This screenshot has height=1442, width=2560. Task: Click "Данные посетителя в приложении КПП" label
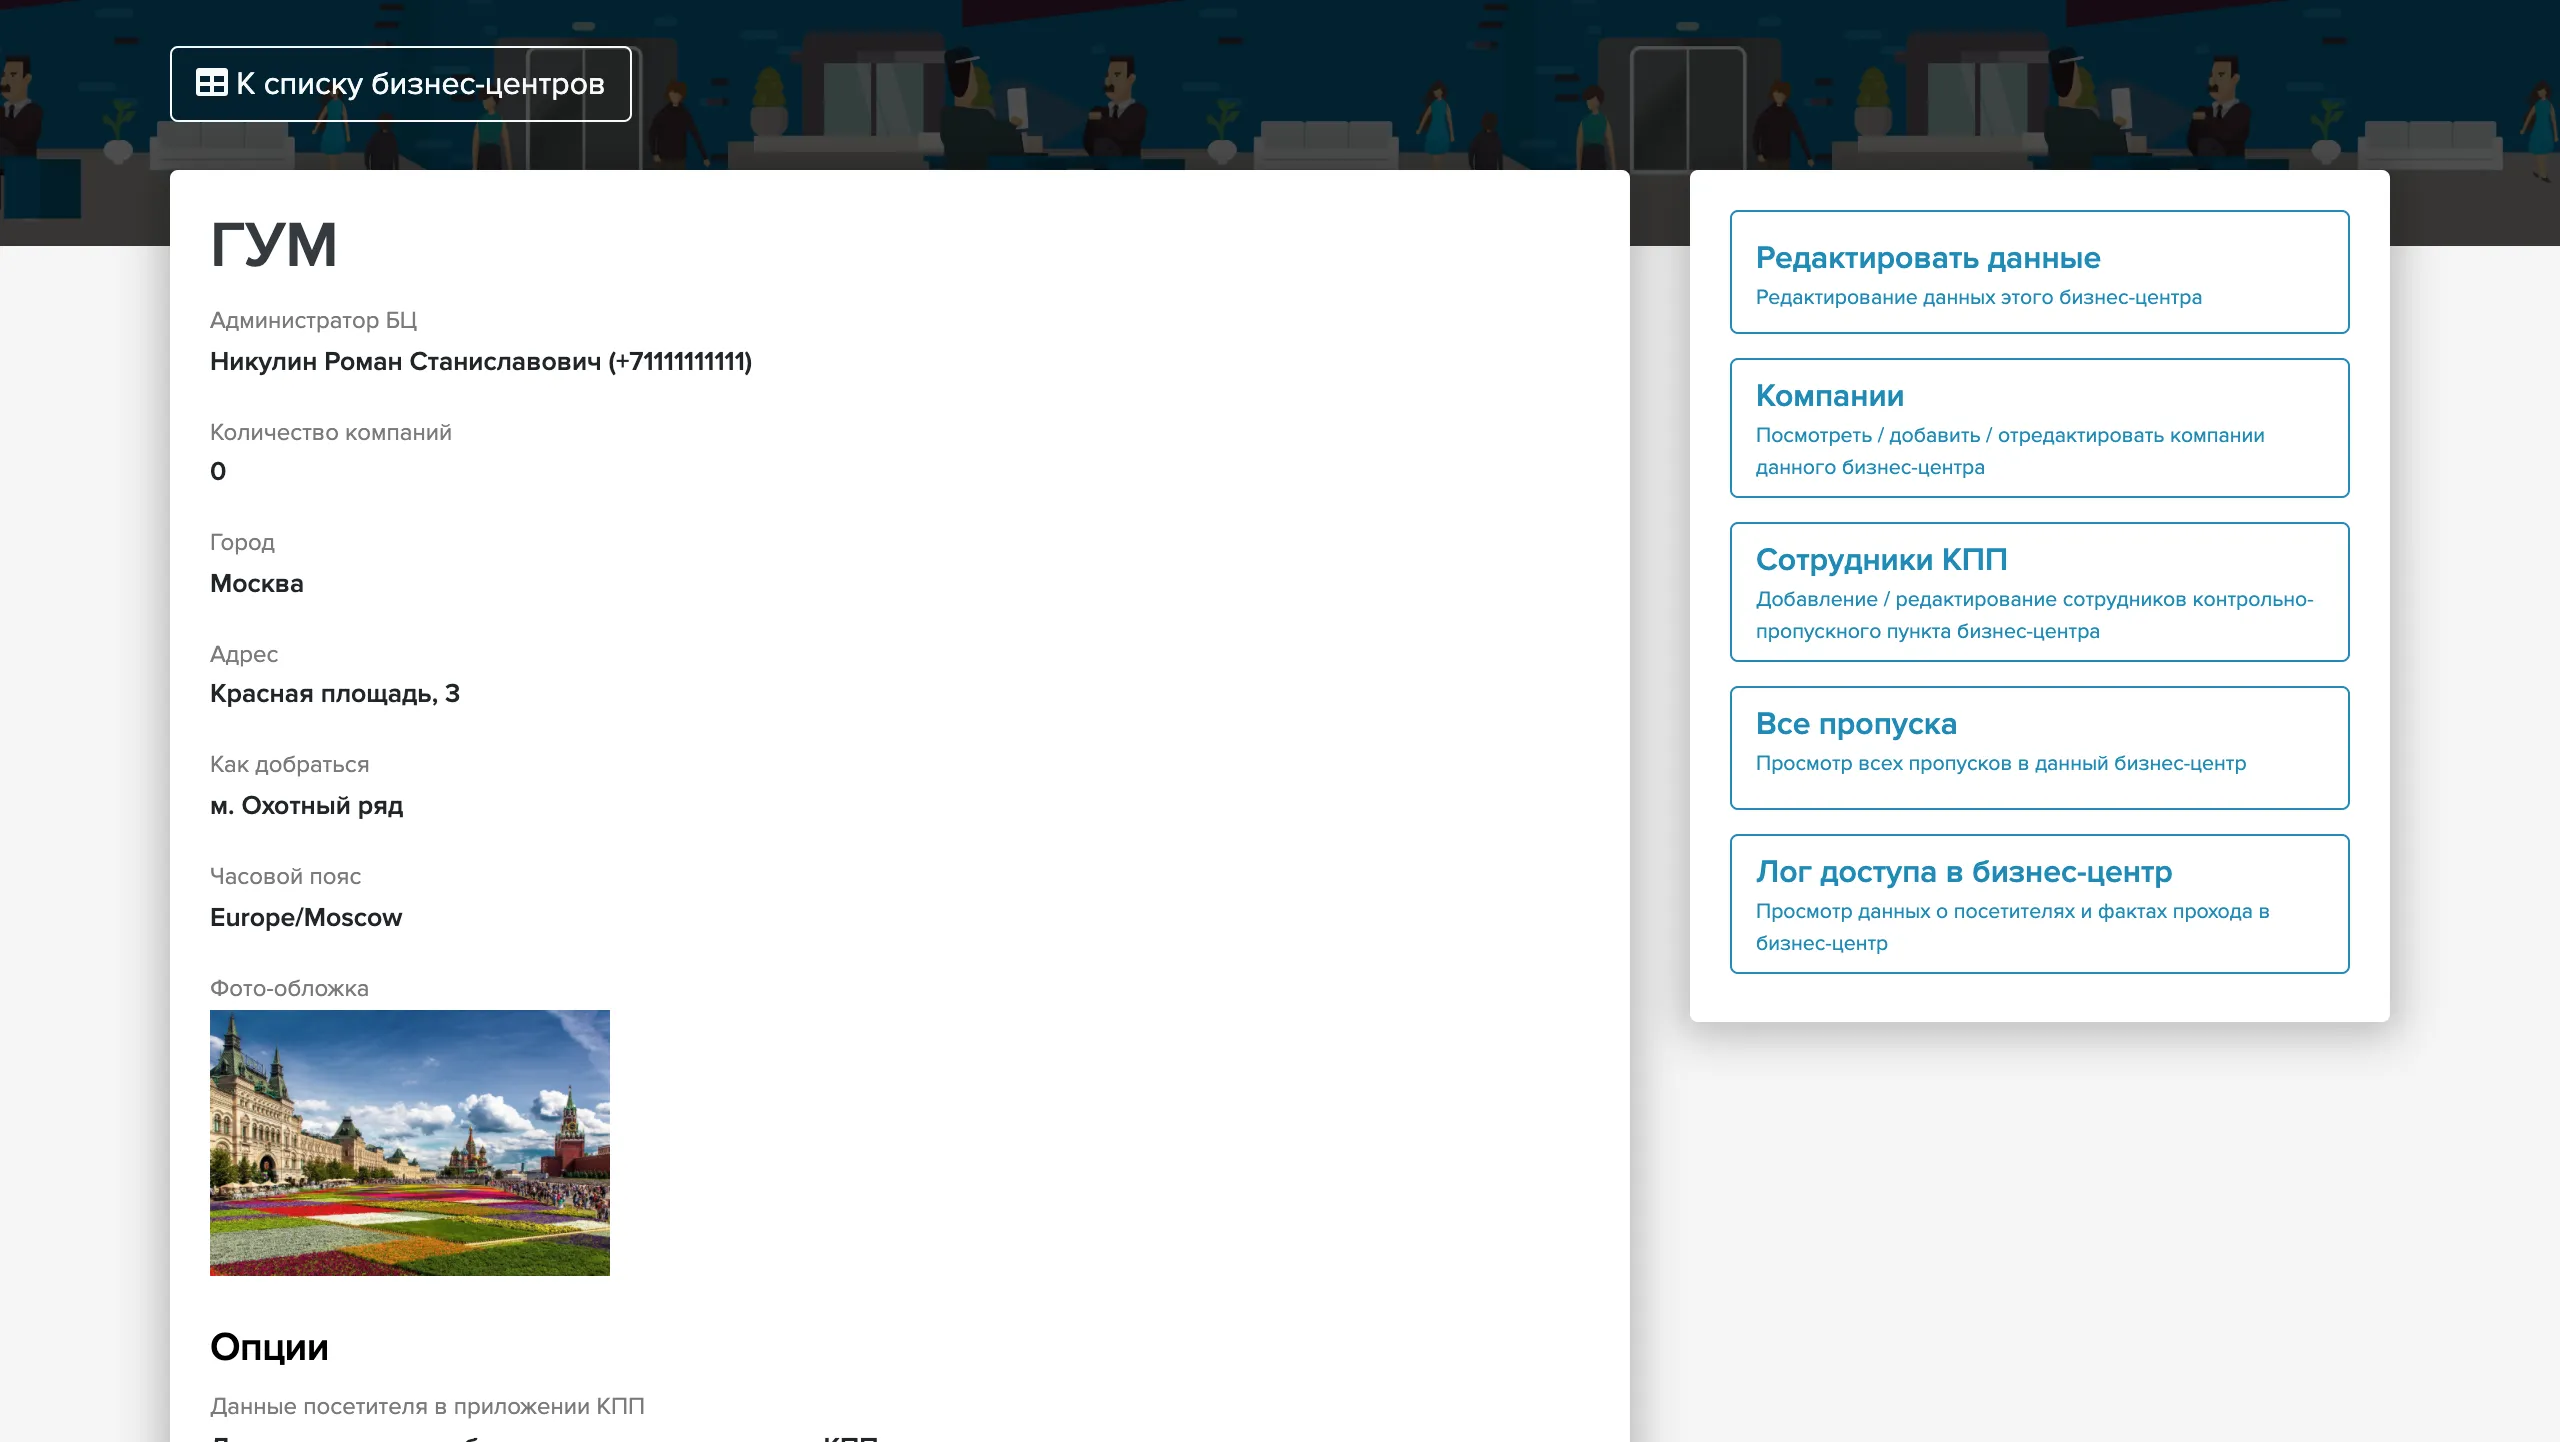tap(428, 1406)
